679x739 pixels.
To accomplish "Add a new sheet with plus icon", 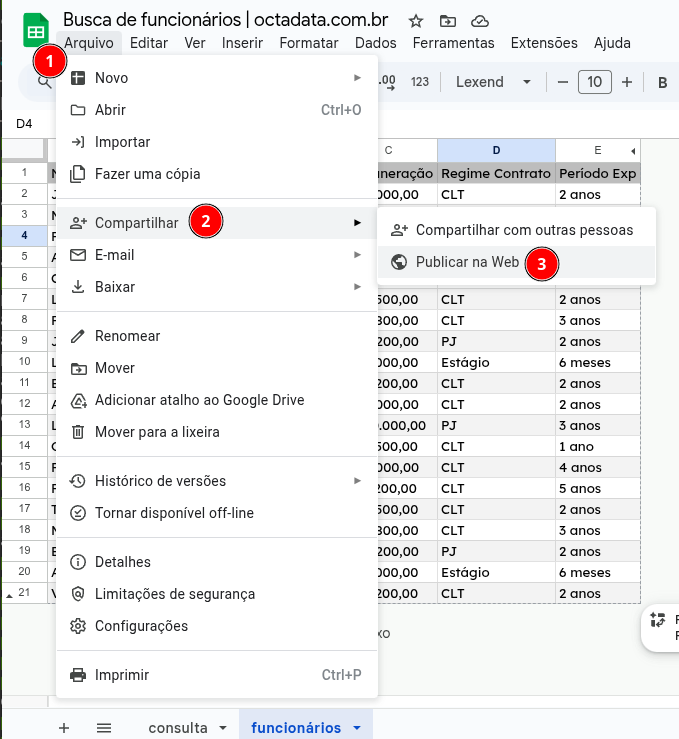I will [x=64, y=727].
